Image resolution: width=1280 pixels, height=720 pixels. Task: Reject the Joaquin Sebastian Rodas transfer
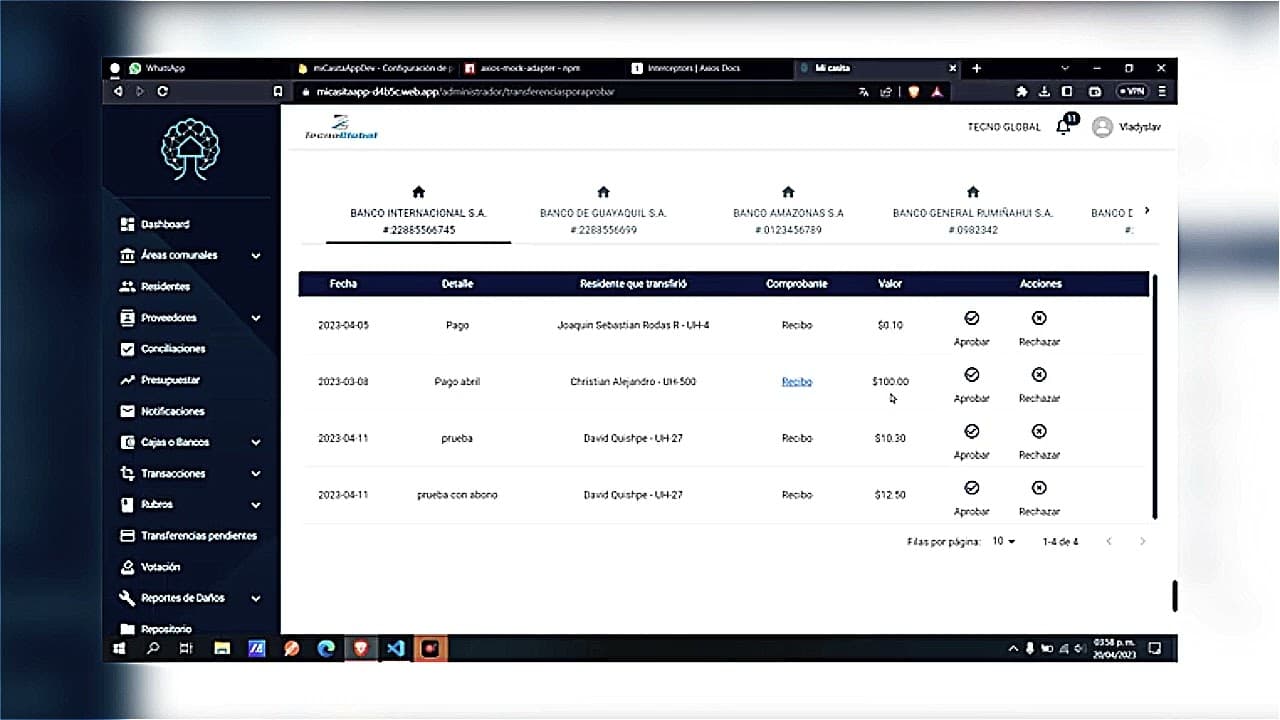click(1039, 327)
